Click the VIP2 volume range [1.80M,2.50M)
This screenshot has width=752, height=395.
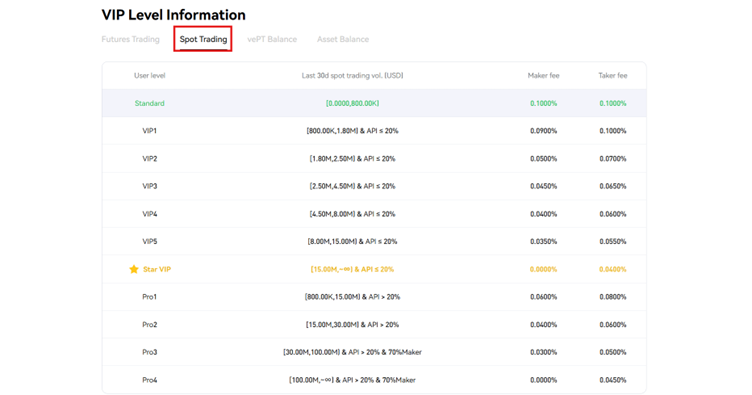(x=352, y=159)
